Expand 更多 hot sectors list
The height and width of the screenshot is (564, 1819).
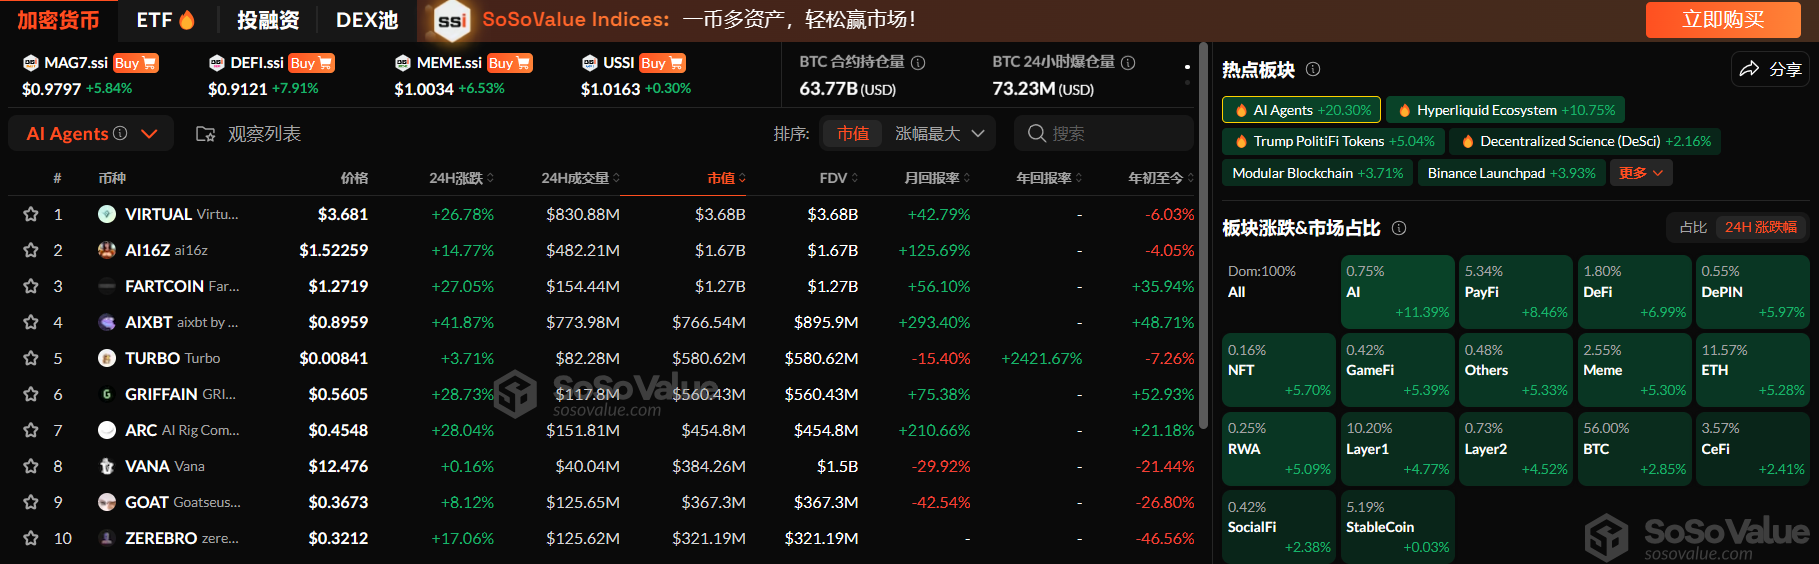(x=1640, y=173)
